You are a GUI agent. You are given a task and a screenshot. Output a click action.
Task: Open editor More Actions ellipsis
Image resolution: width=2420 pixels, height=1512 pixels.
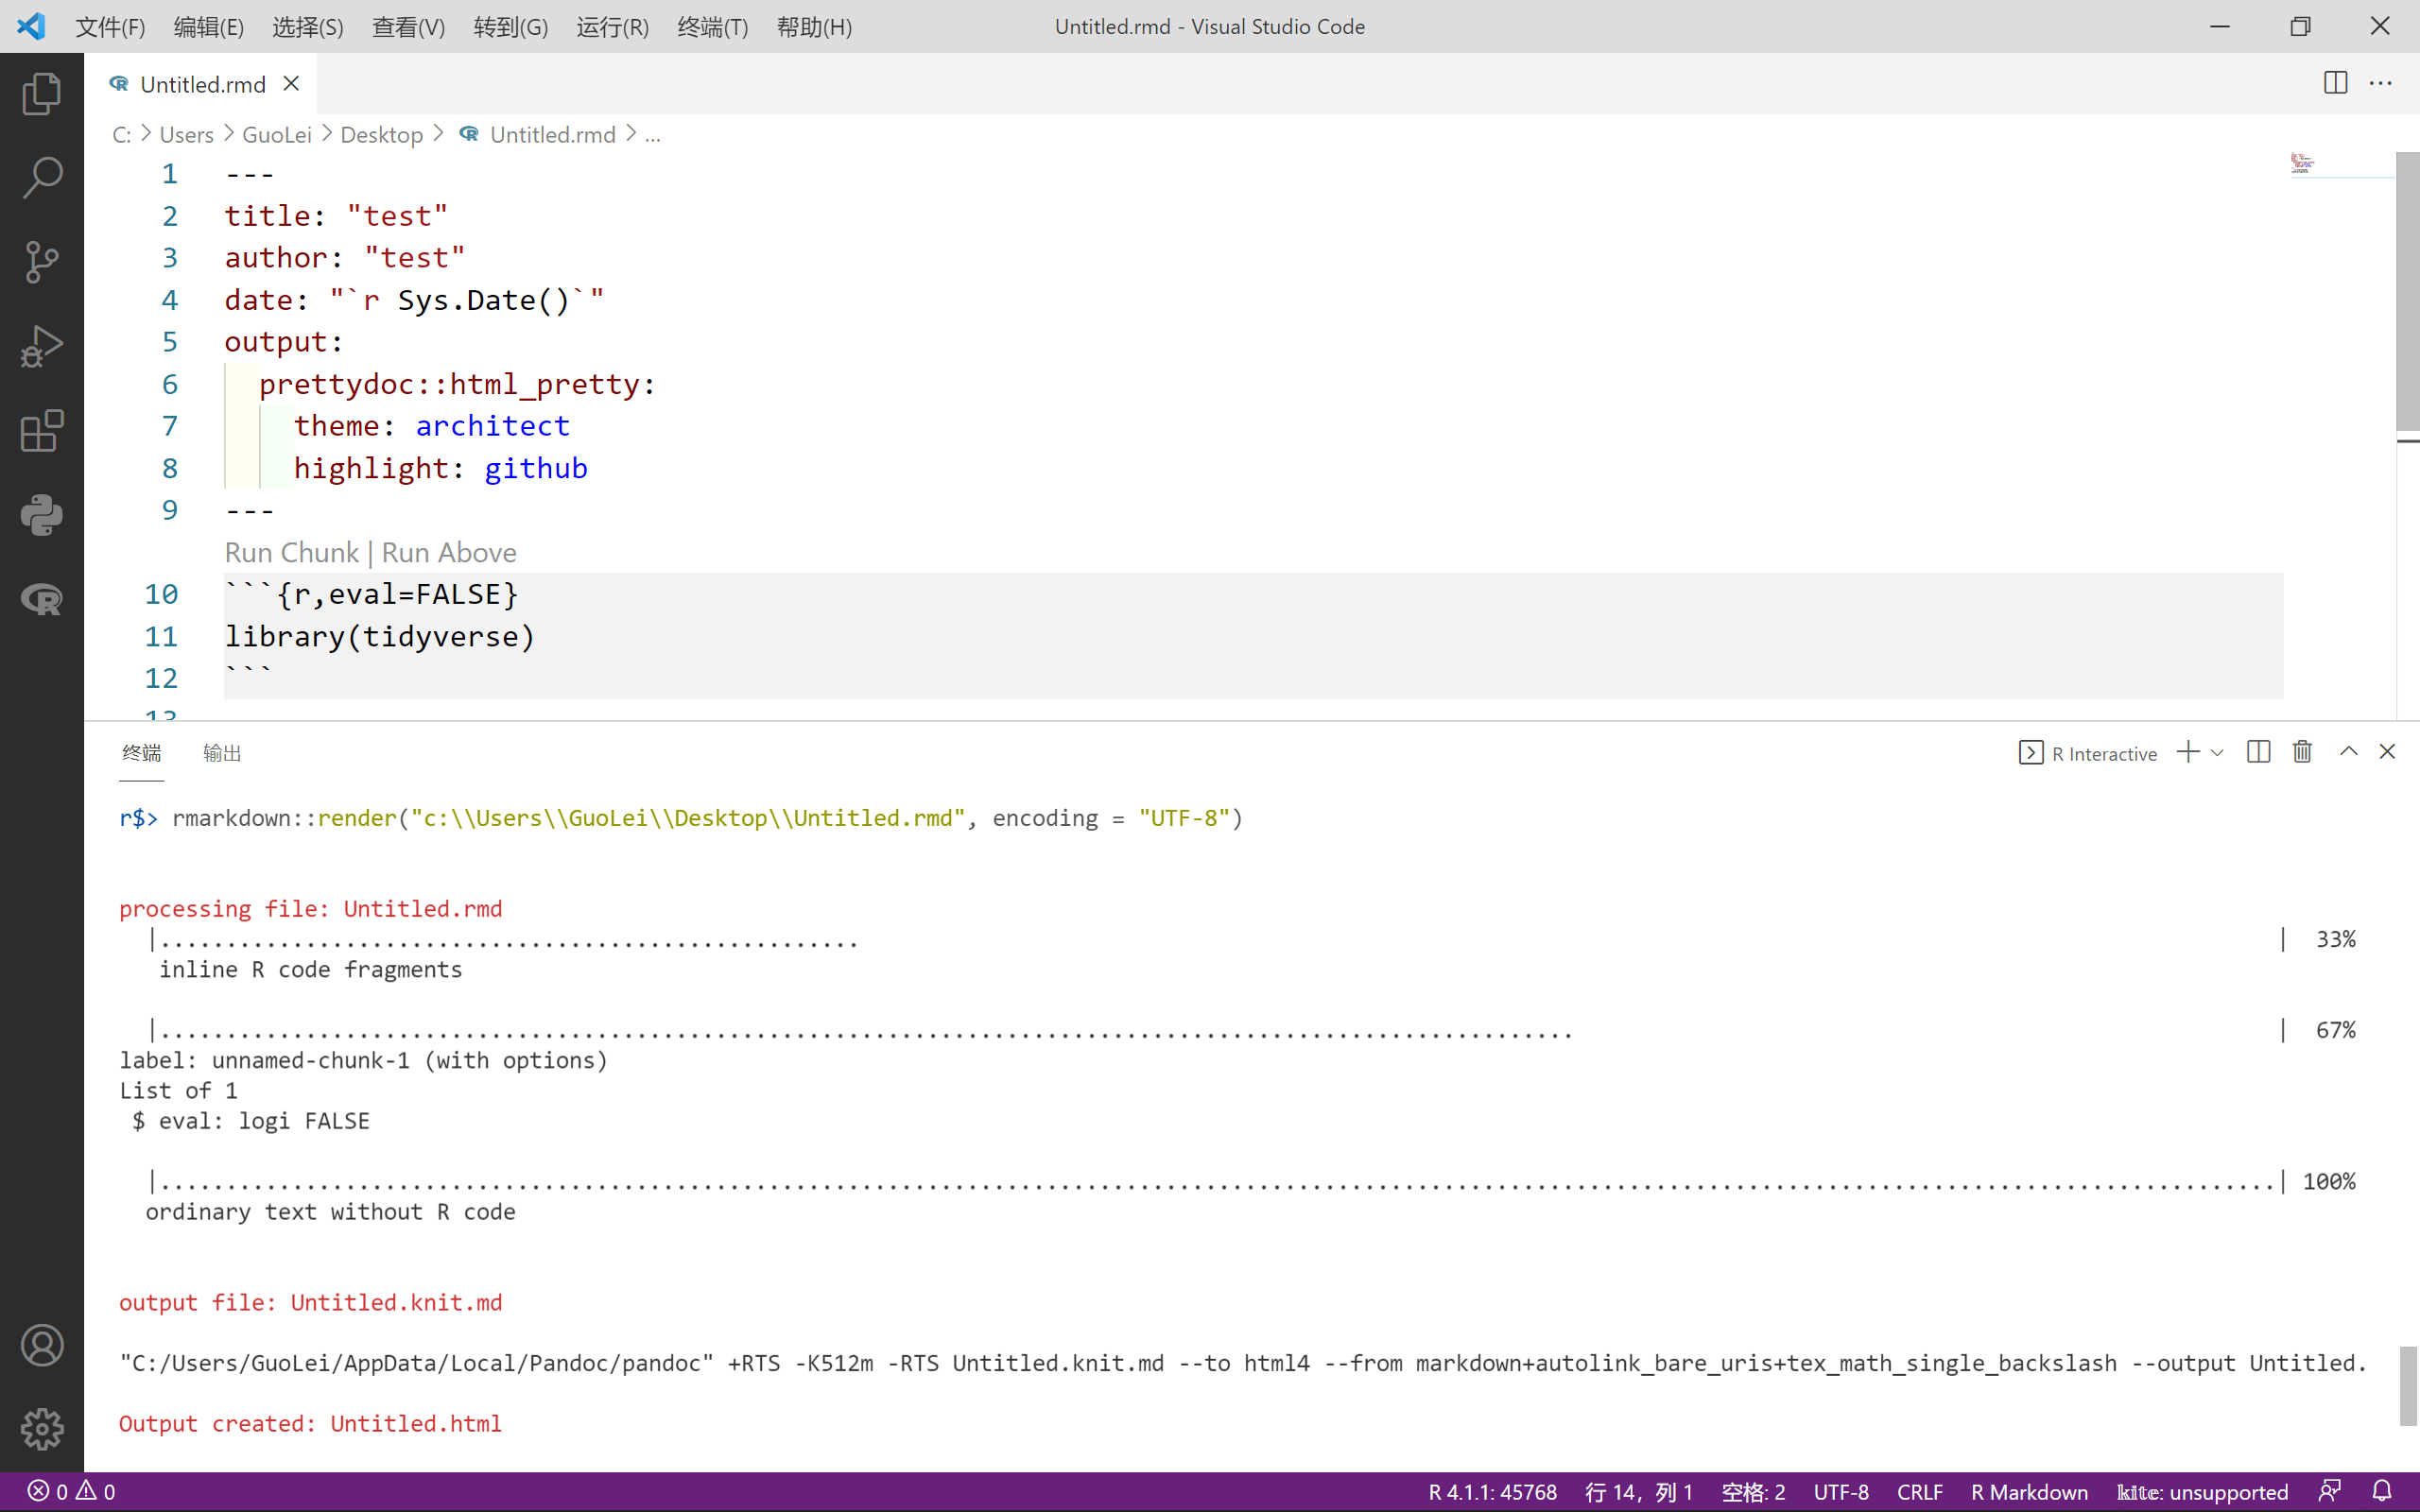coord(2381,83)
